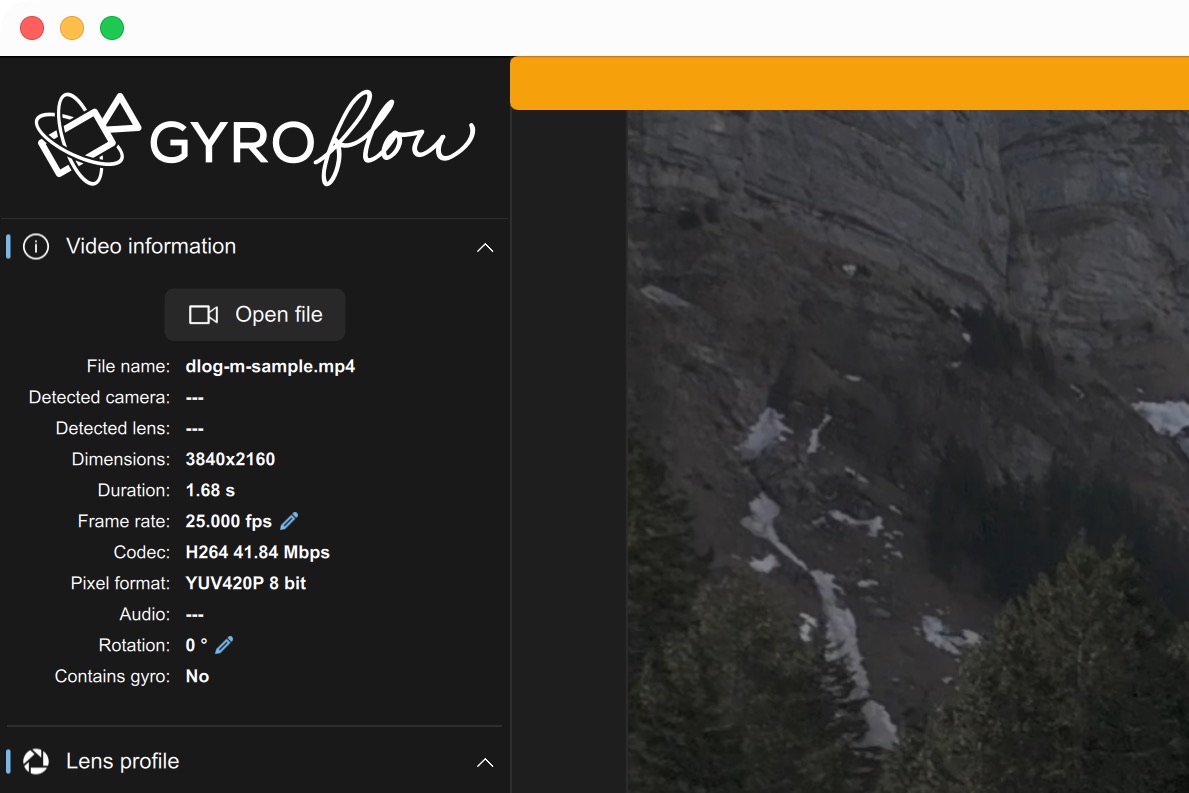Image resolution: width=1189 pixels, height=793 pixels.
Task: Select pixel format YUV420P 8 bit
Action: (x=246, y=584)
